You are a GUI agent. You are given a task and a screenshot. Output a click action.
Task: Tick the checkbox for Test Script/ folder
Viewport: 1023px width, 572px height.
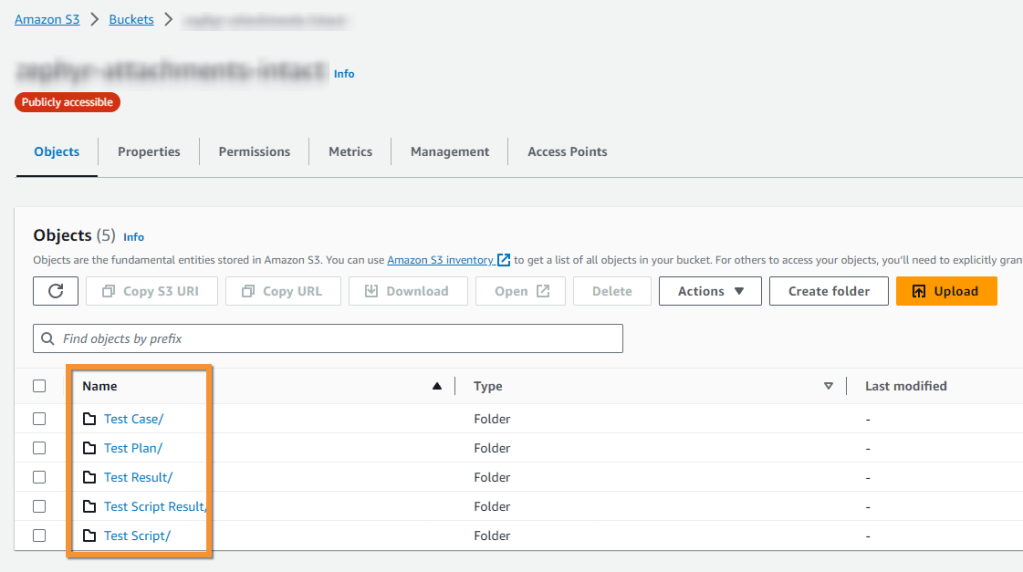pos(39,536)
